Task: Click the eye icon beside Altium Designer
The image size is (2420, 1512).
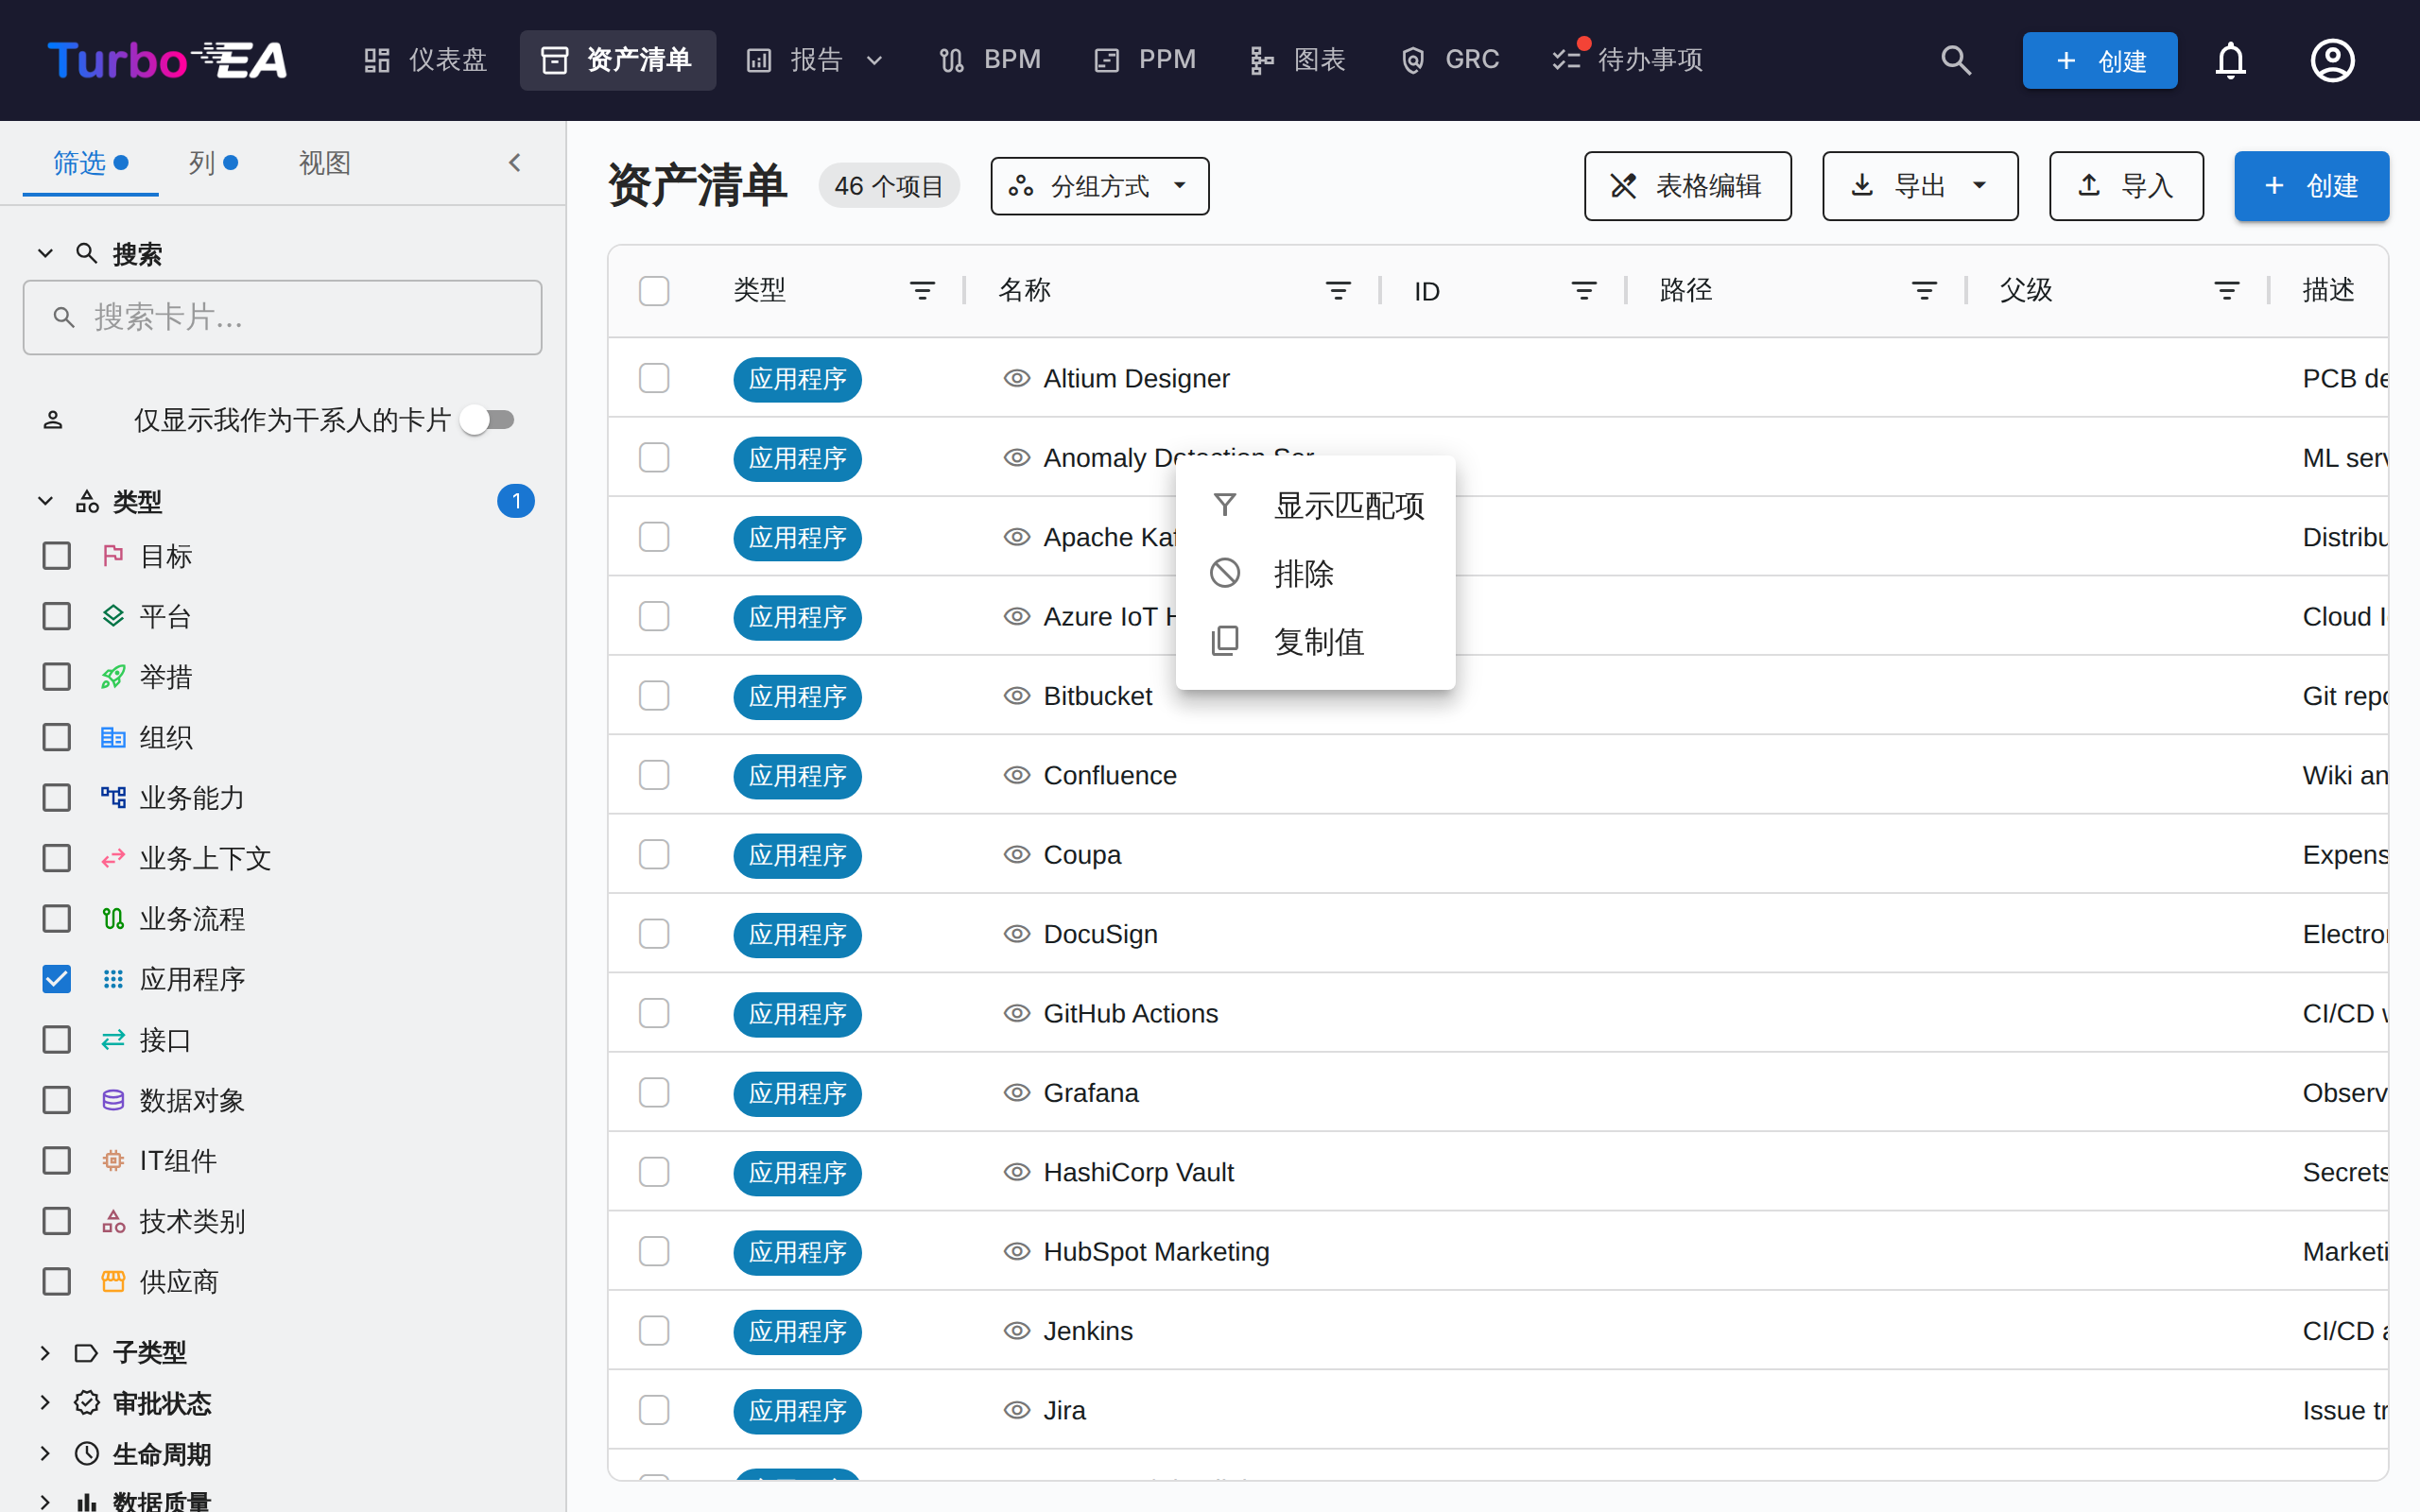Action: click(1017, 378)
